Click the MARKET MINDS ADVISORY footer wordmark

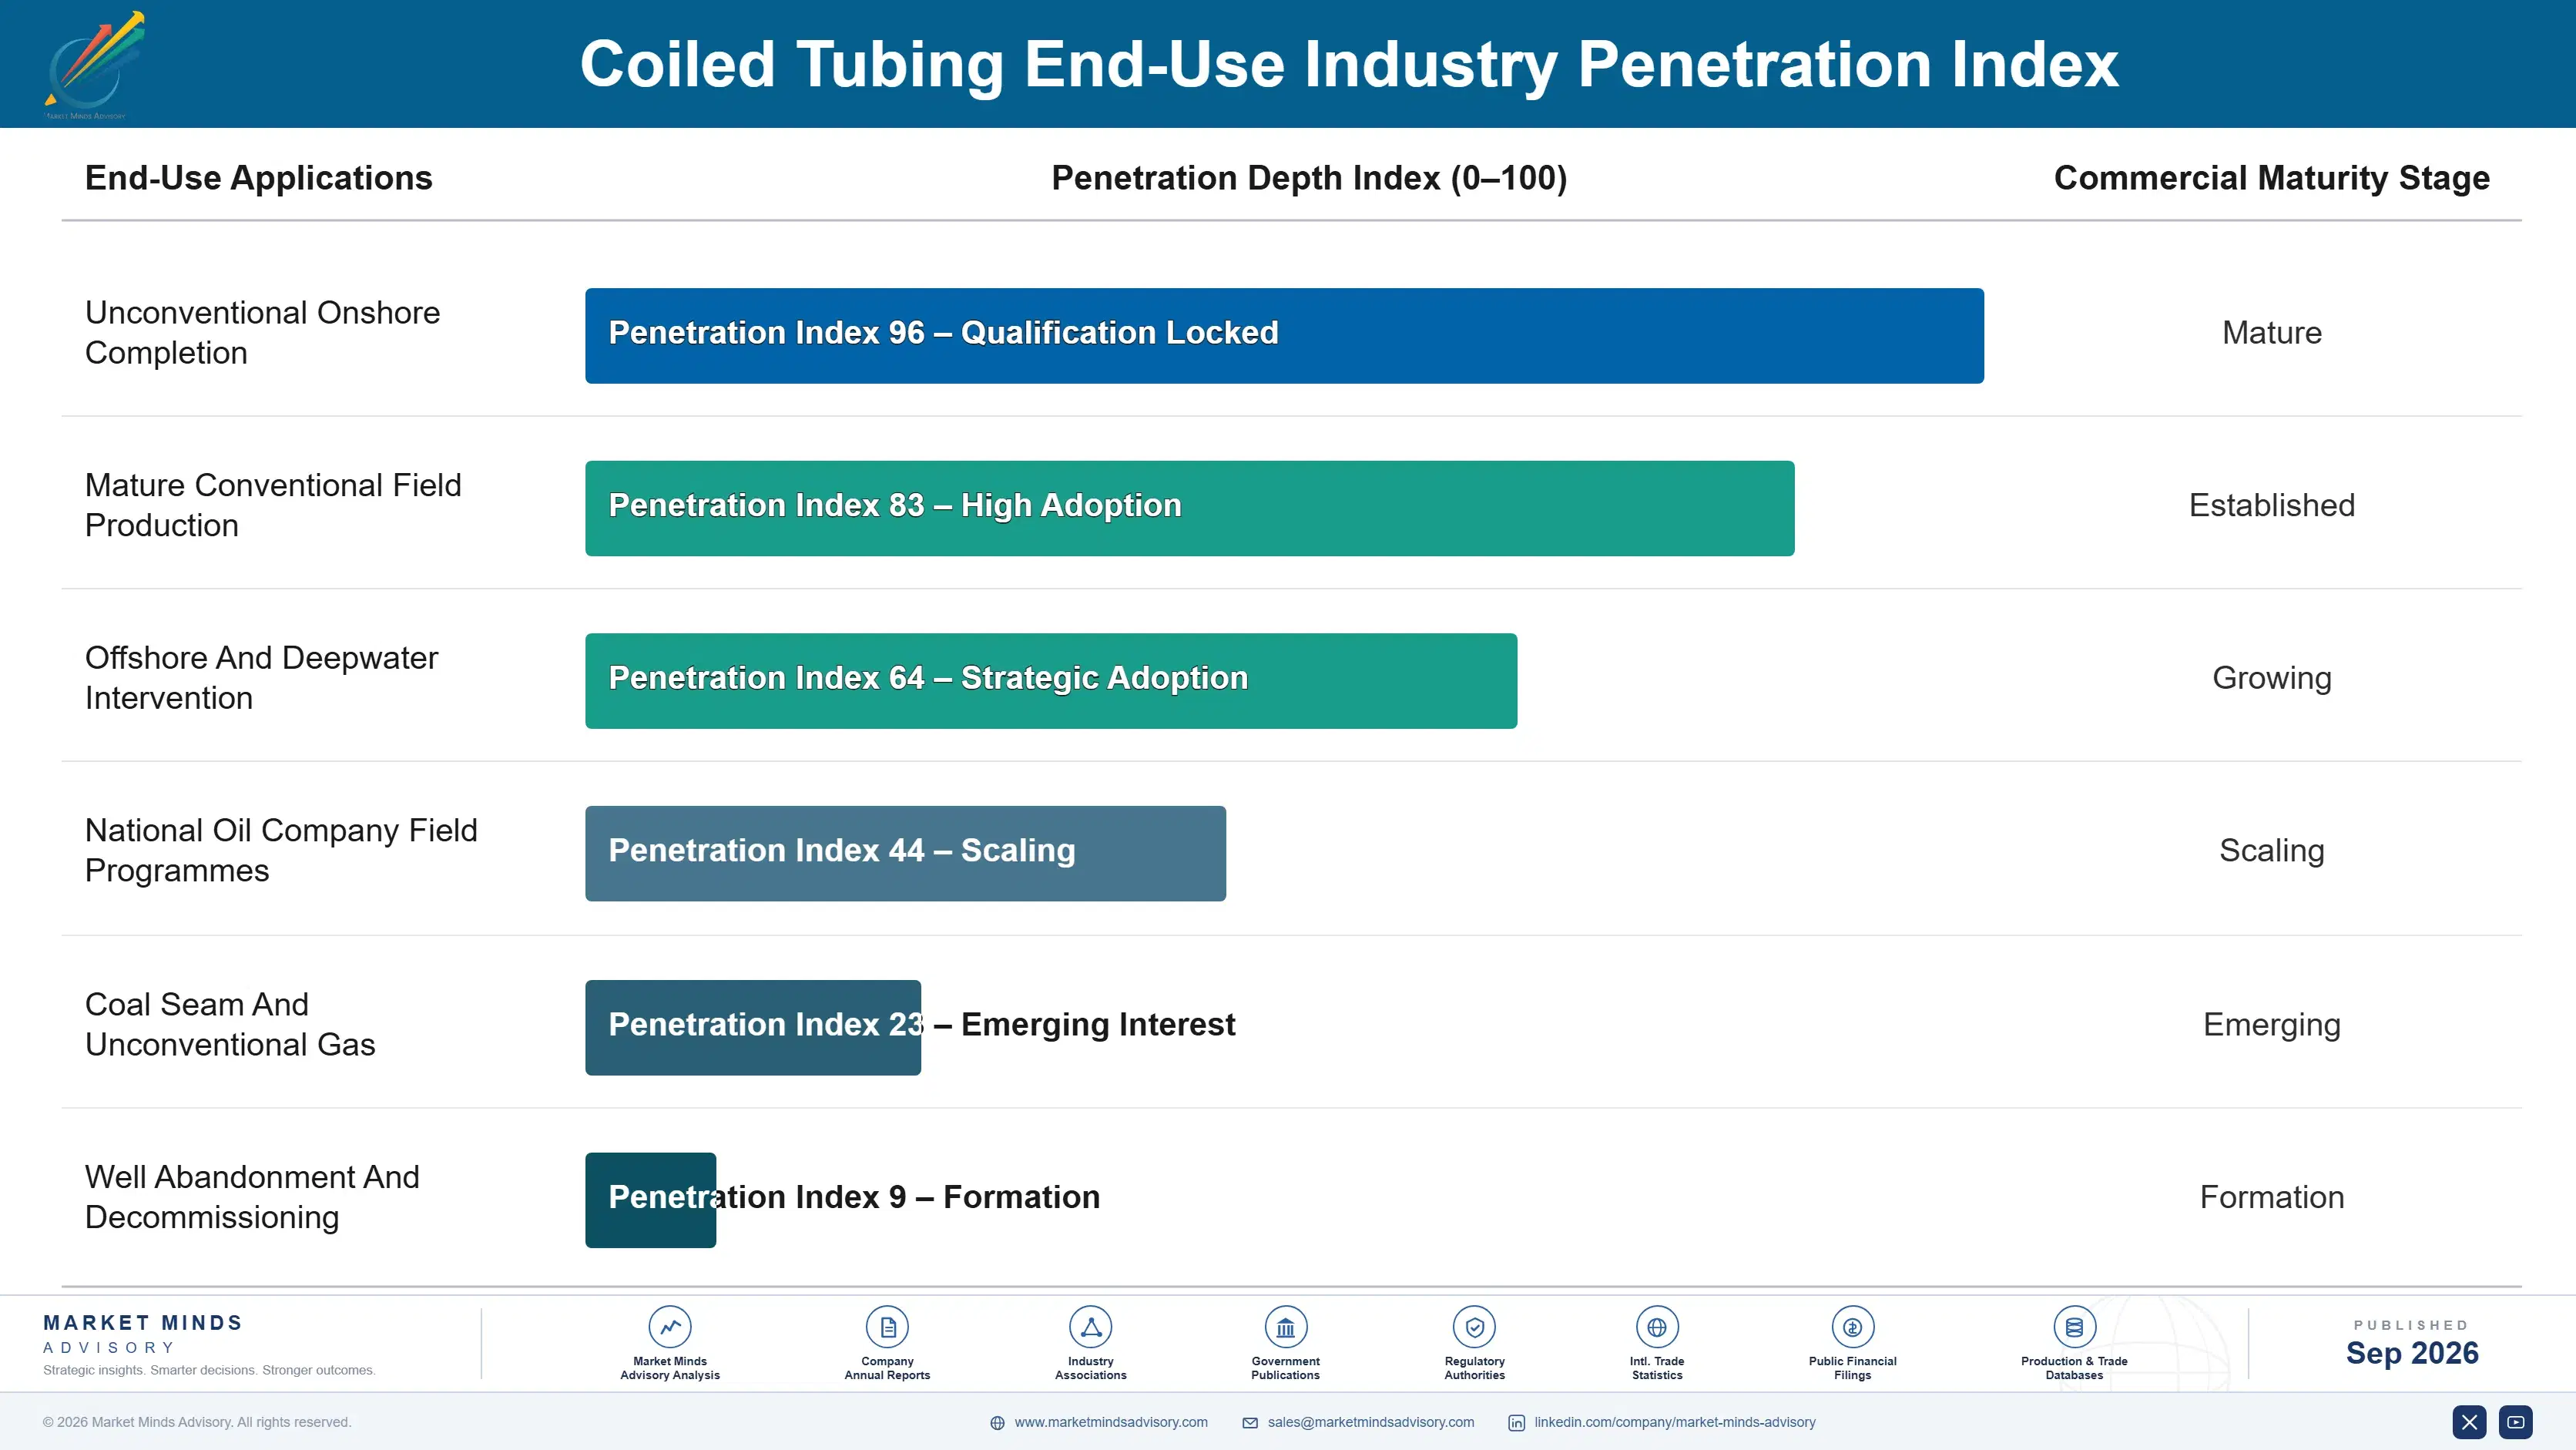pyautogui.click(x=143, y=1334)
